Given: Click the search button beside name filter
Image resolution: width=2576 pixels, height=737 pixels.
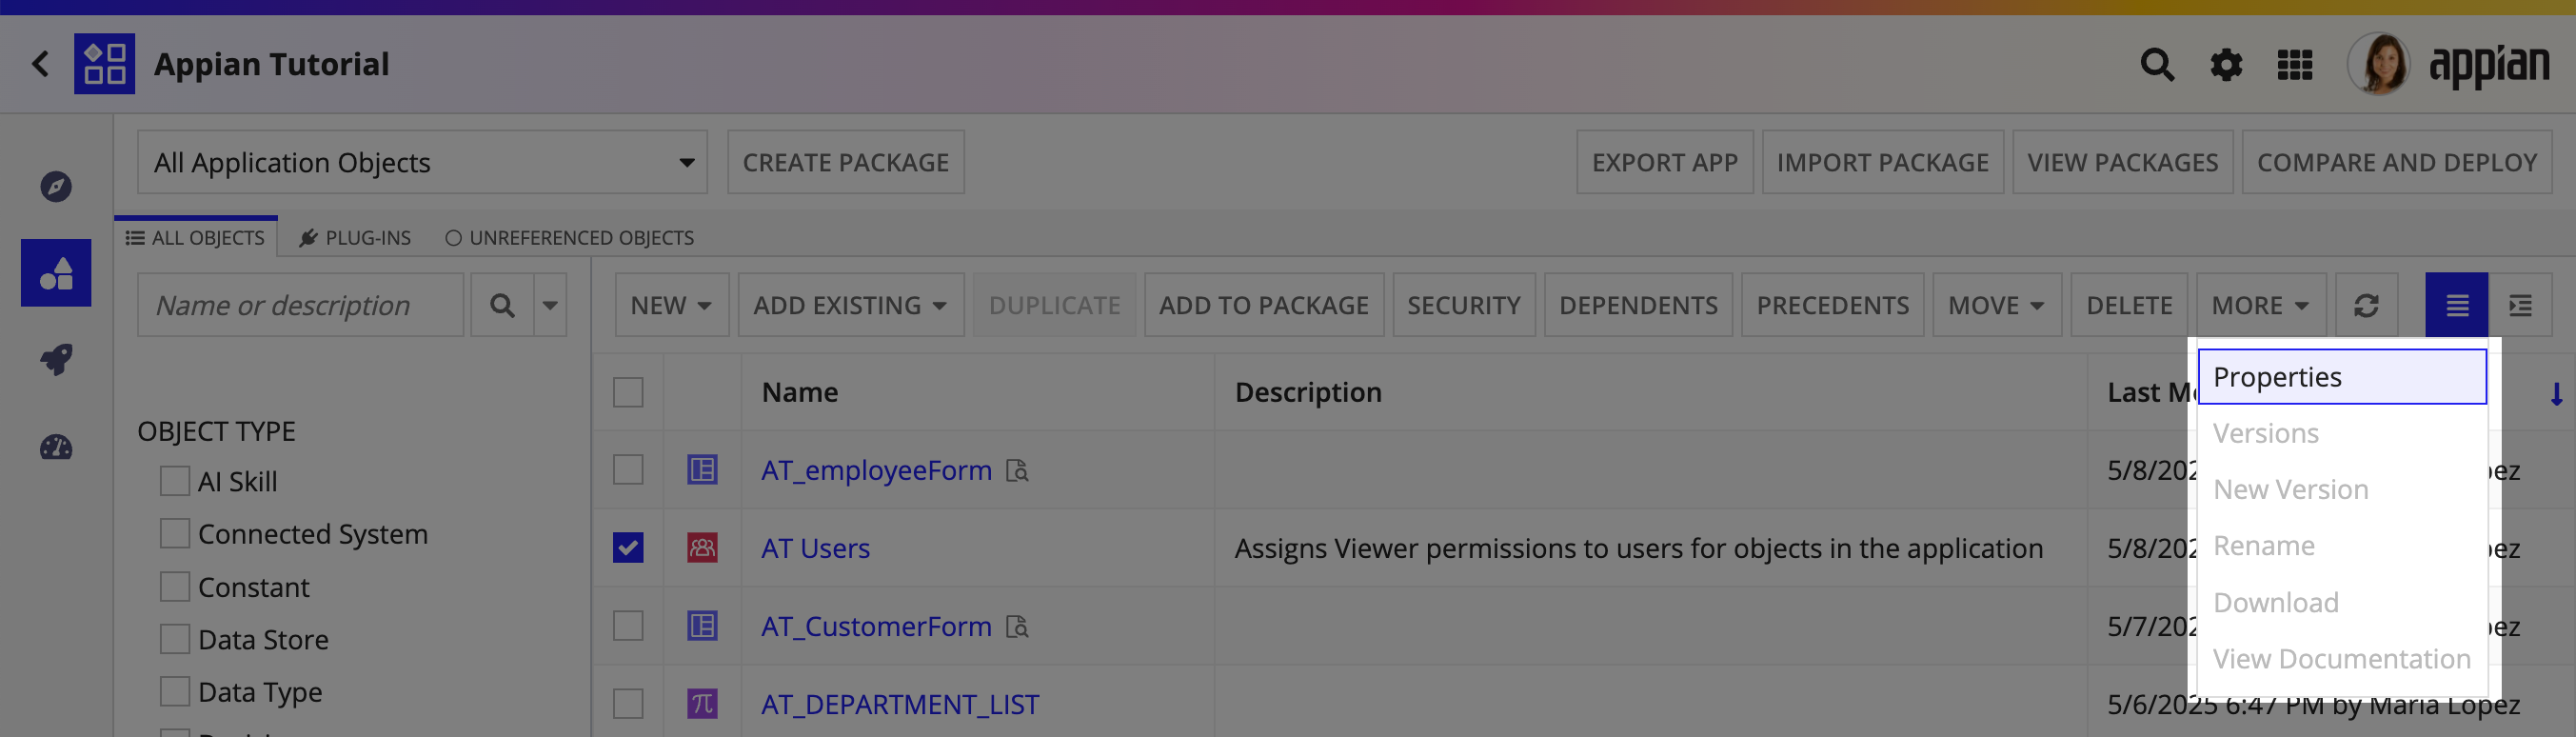Looking at the screenshot, I should tap(503, 305).
